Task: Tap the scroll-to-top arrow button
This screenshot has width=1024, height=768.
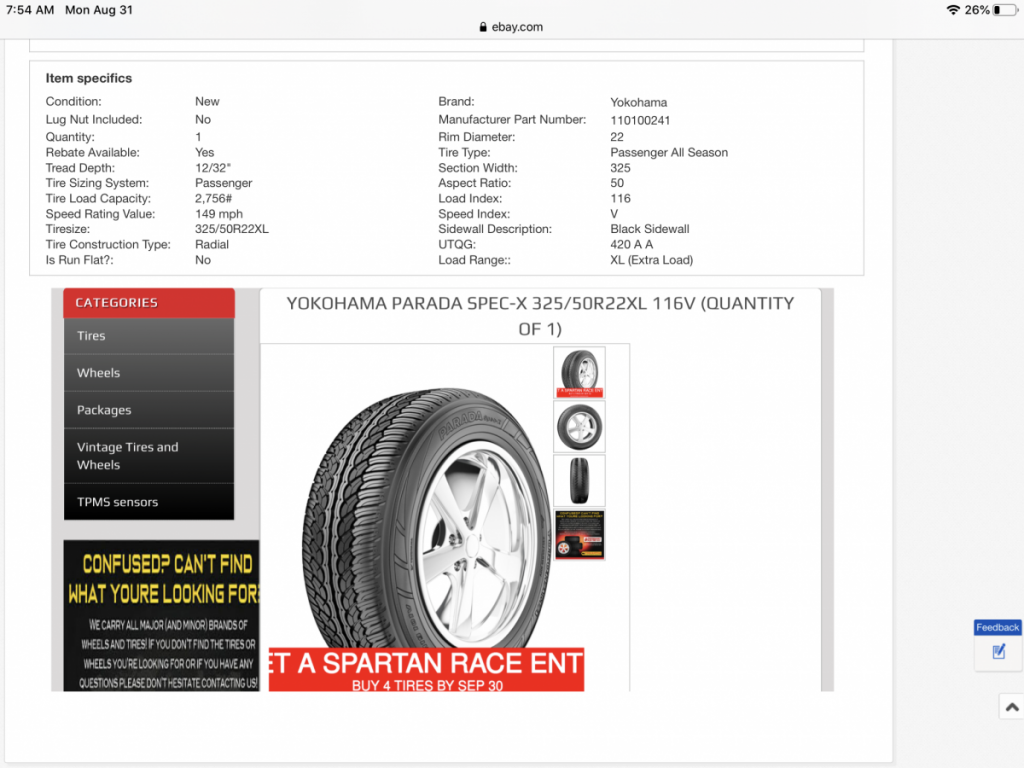Action: pyautogui.click(x=1012, y=707)
